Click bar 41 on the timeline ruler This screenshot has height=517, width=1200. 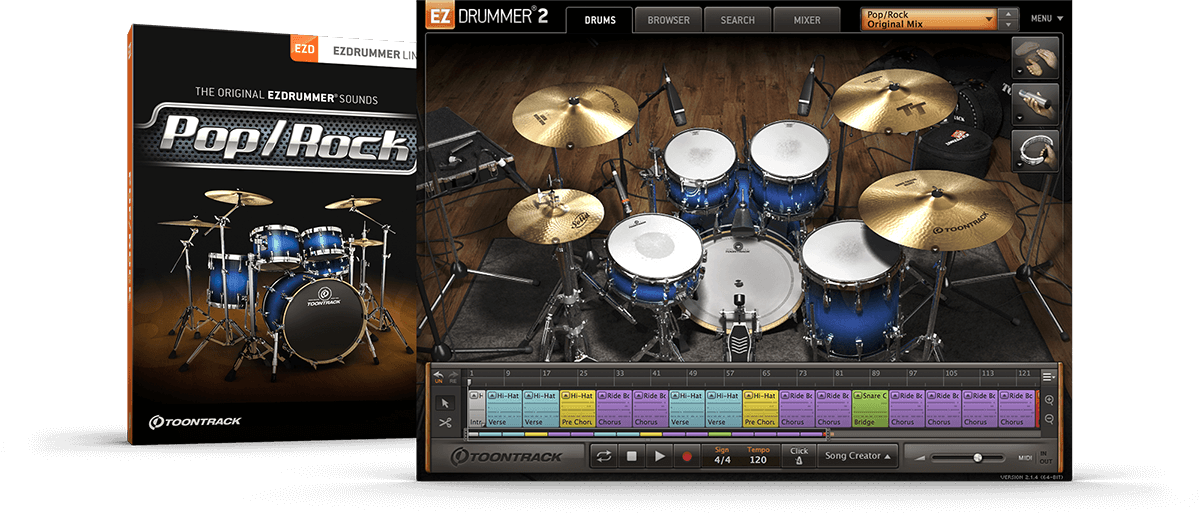pyautogui.click(x=657, y=374)
